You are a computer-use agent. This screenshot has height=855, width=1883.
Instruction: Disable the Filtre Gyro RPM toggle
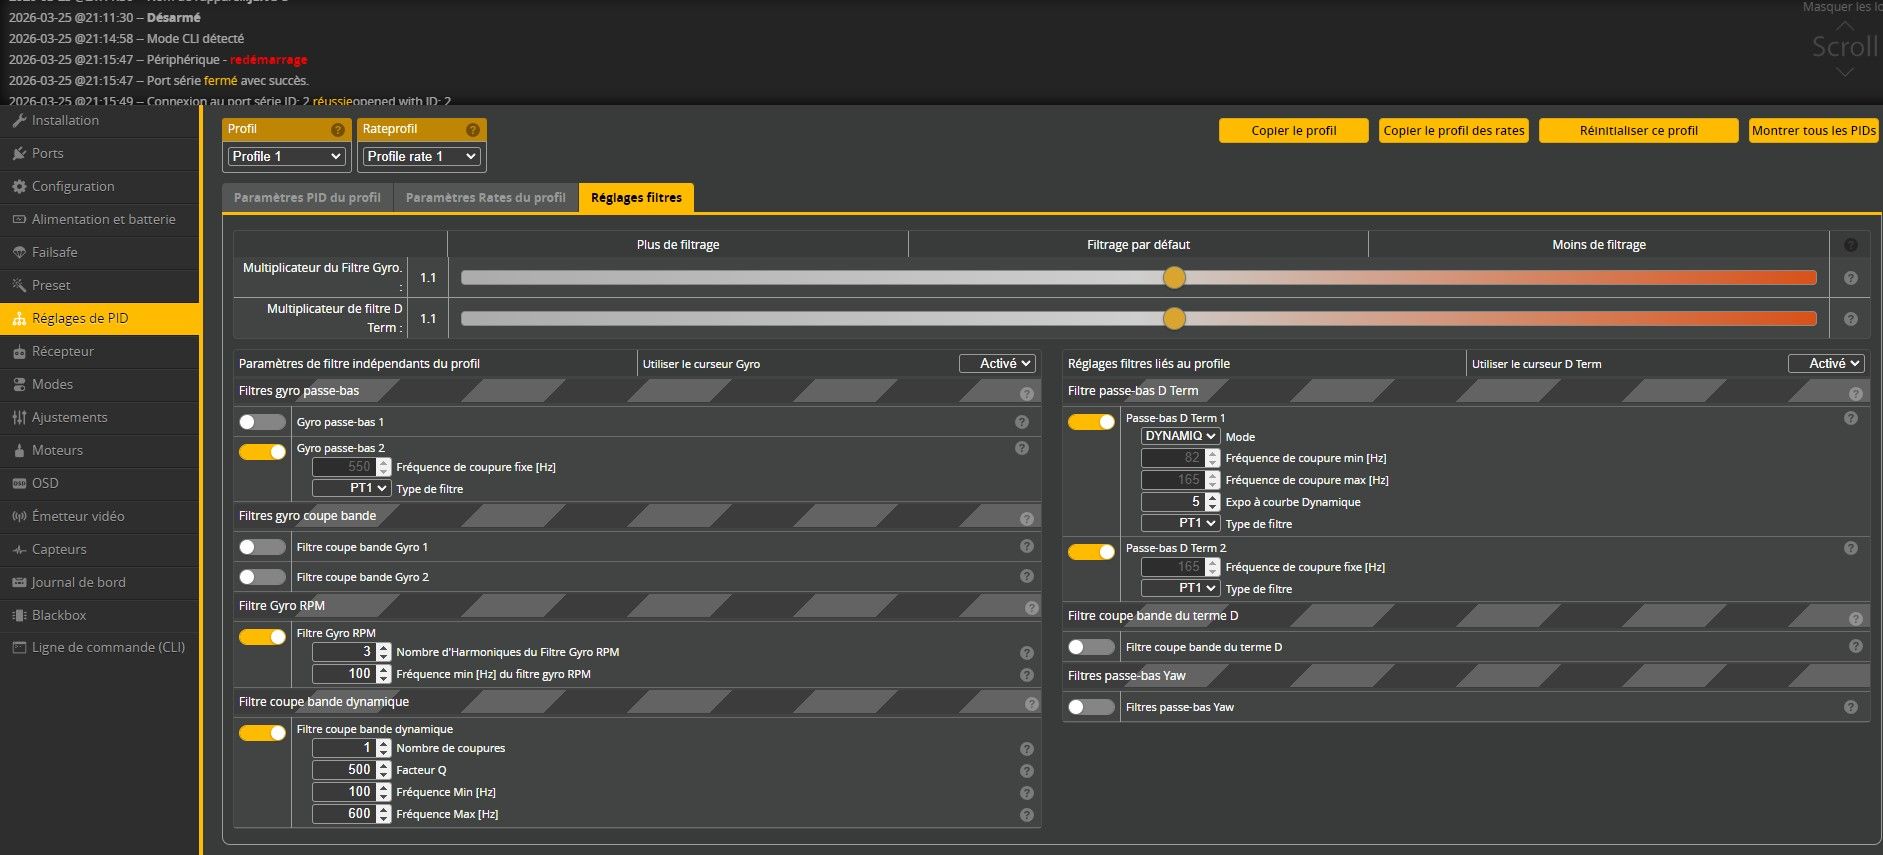(x=262, y=637)
